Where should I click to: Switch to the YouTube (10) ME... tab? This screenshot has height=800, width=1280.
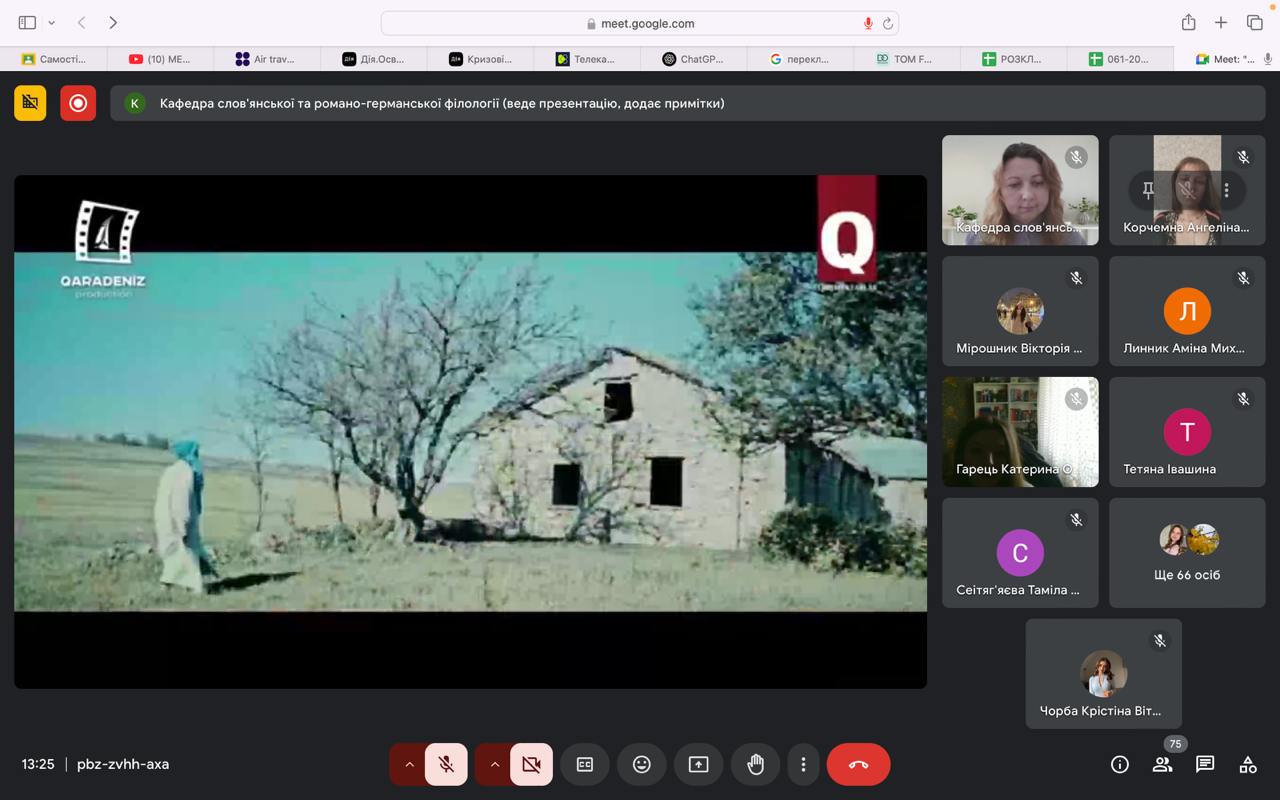160,59
